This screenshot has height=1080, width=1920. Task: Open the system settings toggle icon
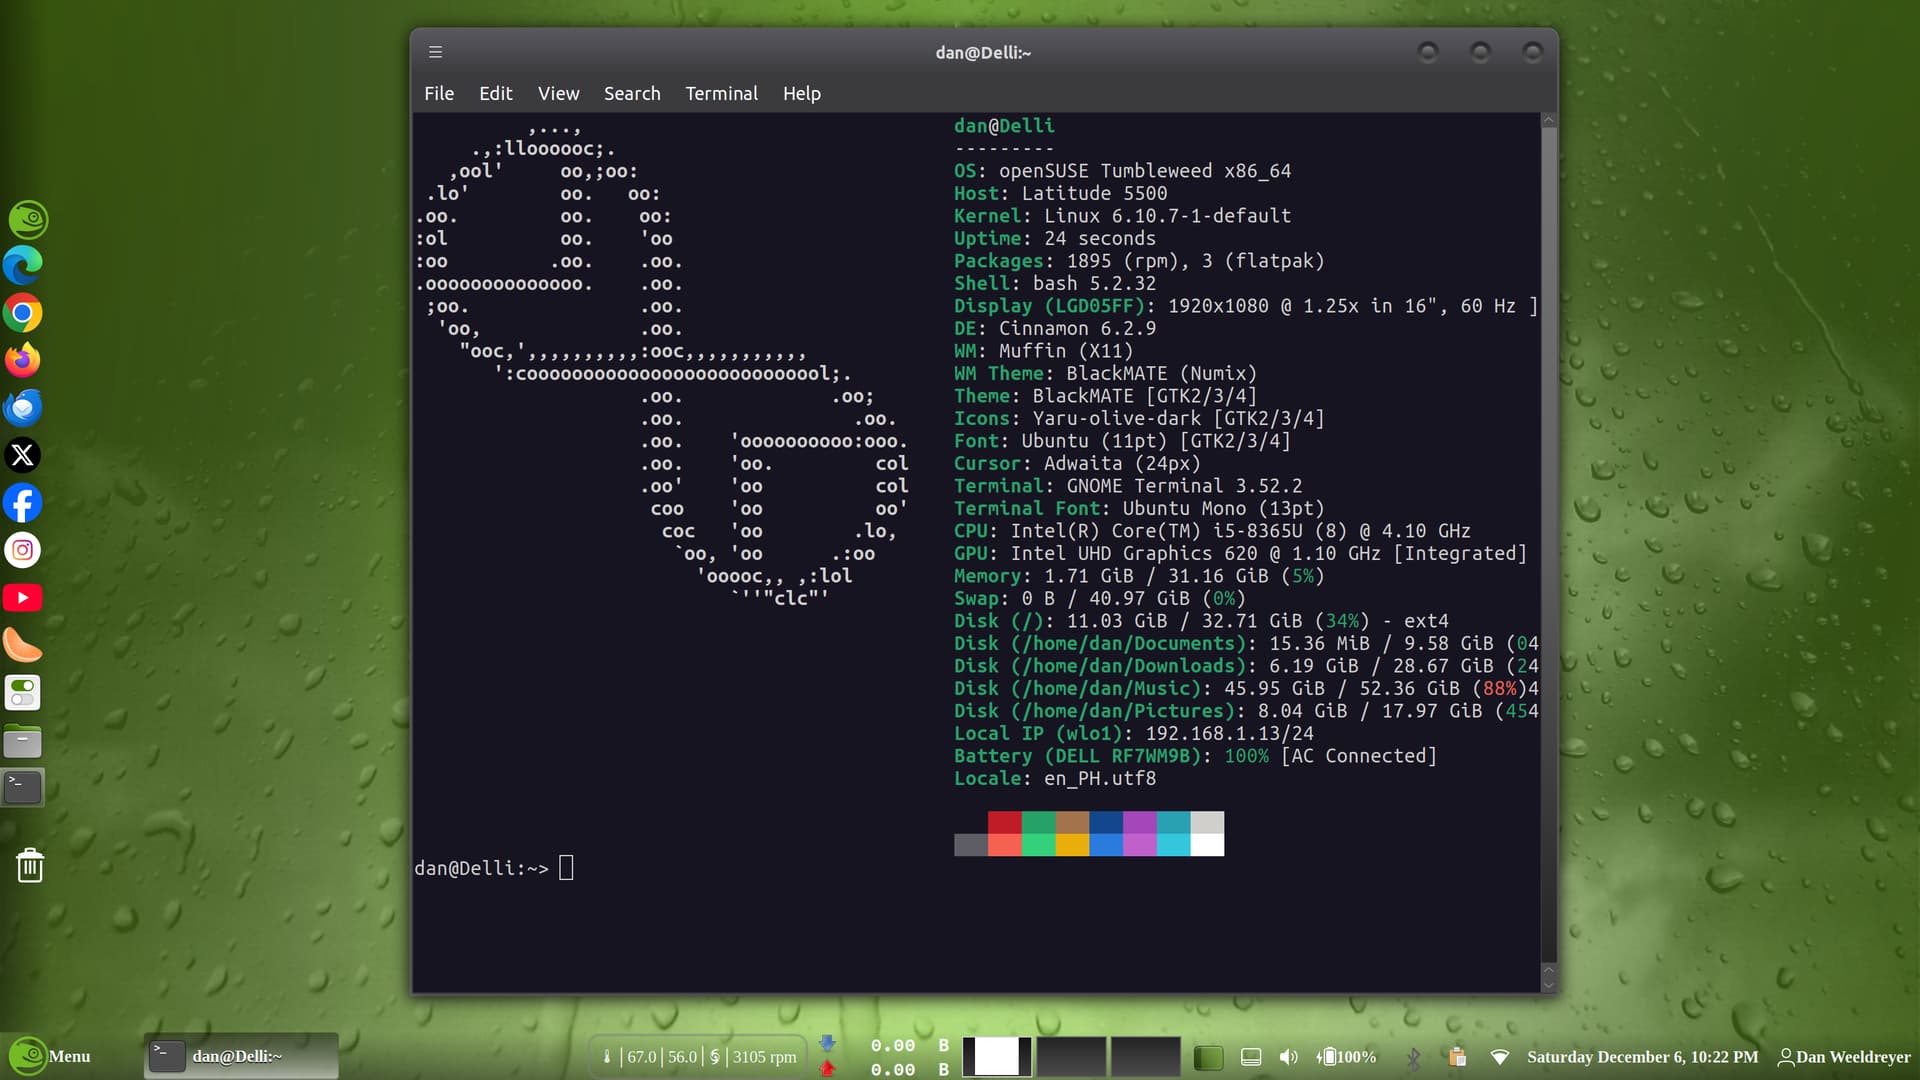coord(23,692)
